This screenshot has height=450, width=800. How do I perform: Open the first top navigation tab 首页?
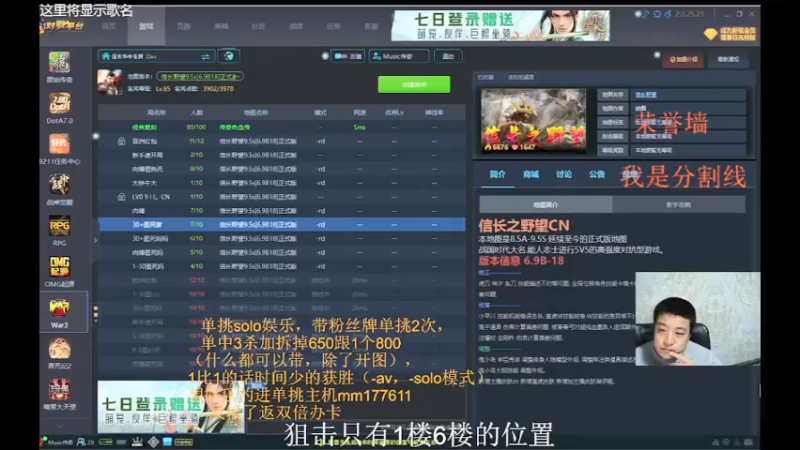pyautogui.click(x=109, y=27)
